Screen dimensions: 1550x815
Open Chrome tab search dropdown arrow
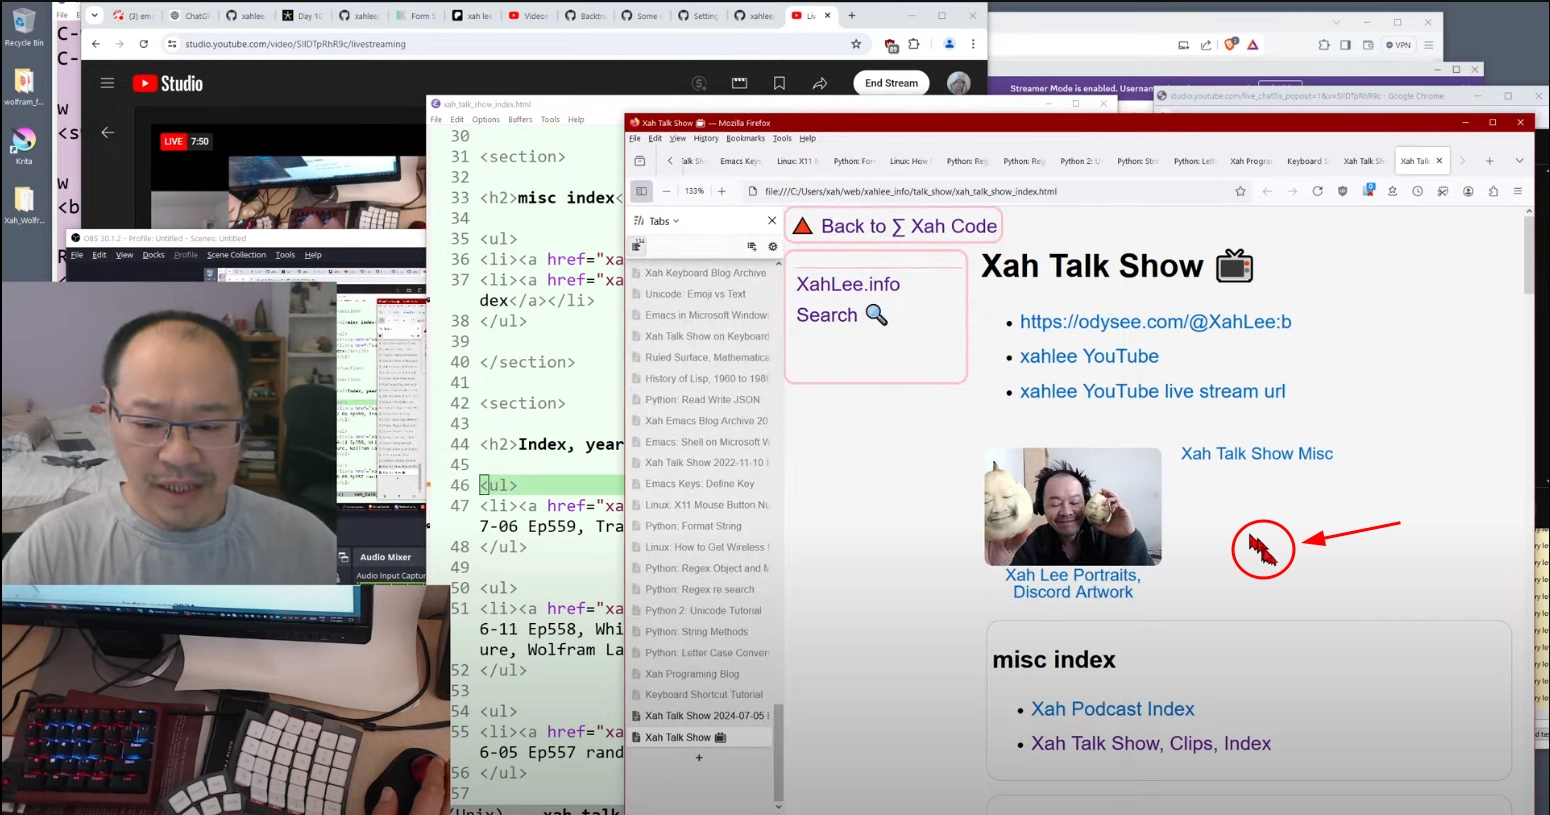pyautogui.click(x=94, y=16)
